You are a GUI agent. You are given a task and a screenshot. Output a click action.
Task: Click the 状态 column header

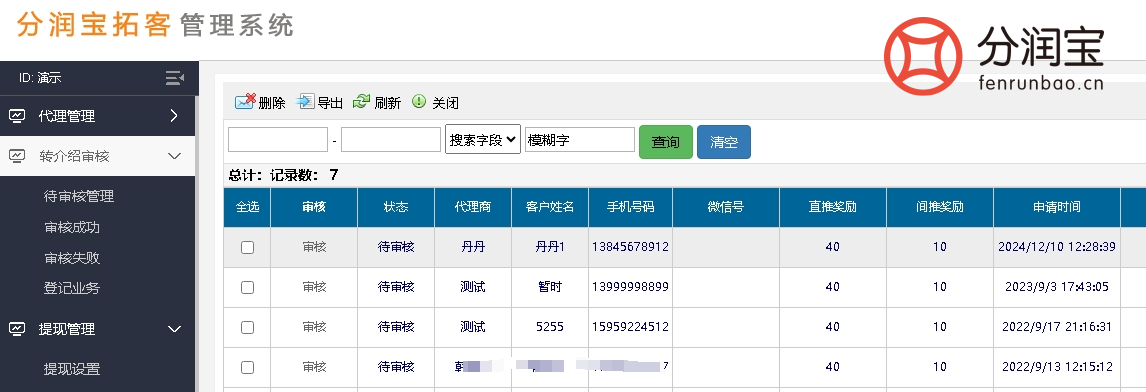[x=396, y=207]
